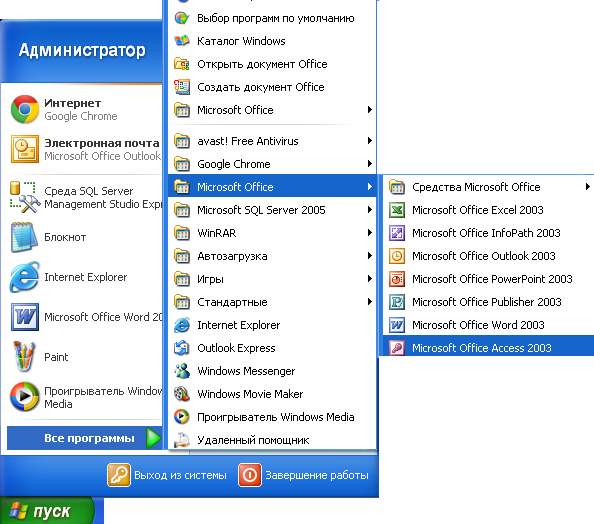This screenshot has width=594, height=524.
Task: Click the Windows Media Player icon in left pane
Action: click(x=25, y=397)
